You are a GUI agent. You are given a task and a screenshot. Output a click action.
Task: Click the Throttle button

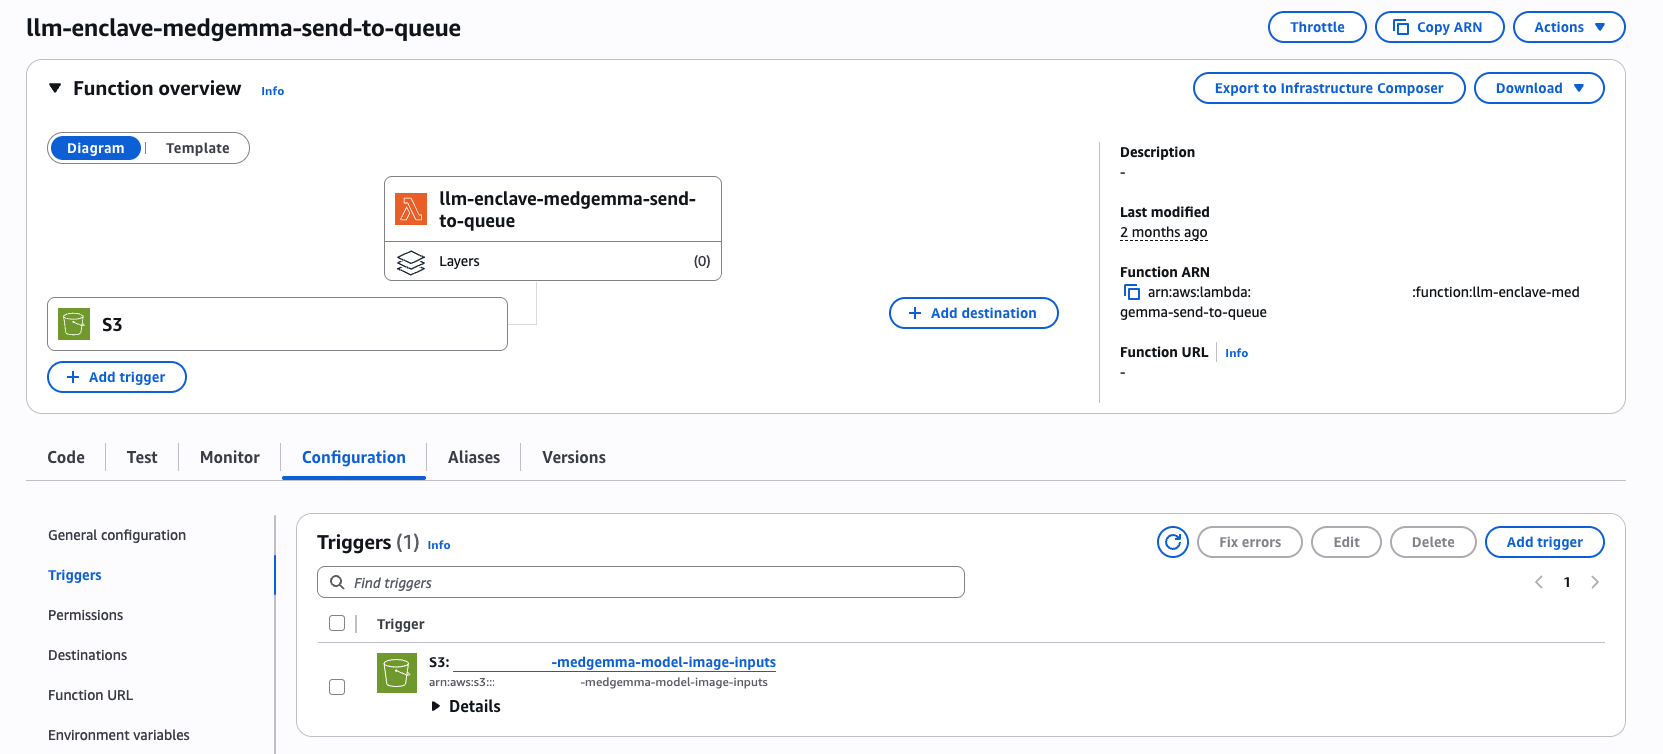(1317, 27)
